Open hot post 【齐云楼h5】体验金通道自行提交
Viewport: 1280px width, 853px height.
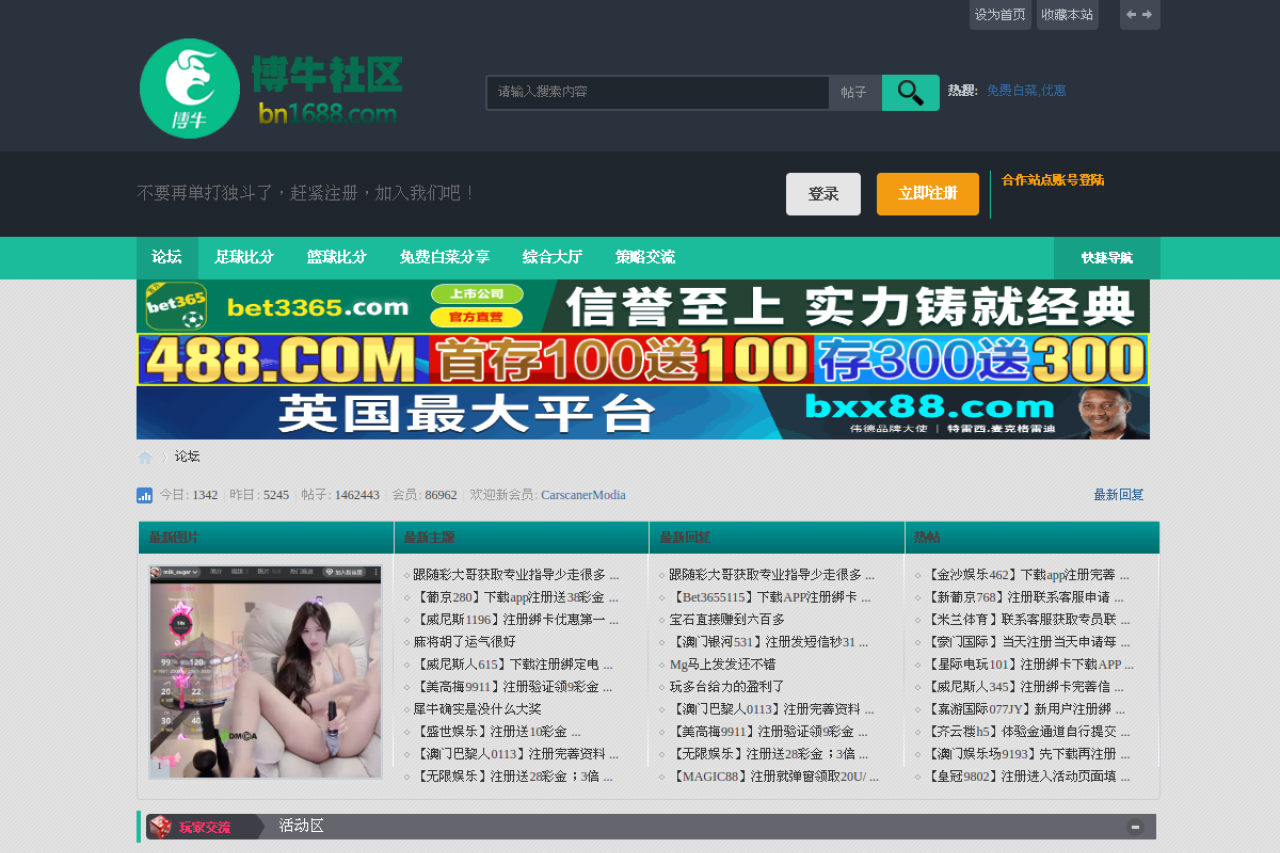coord(1027,732)
